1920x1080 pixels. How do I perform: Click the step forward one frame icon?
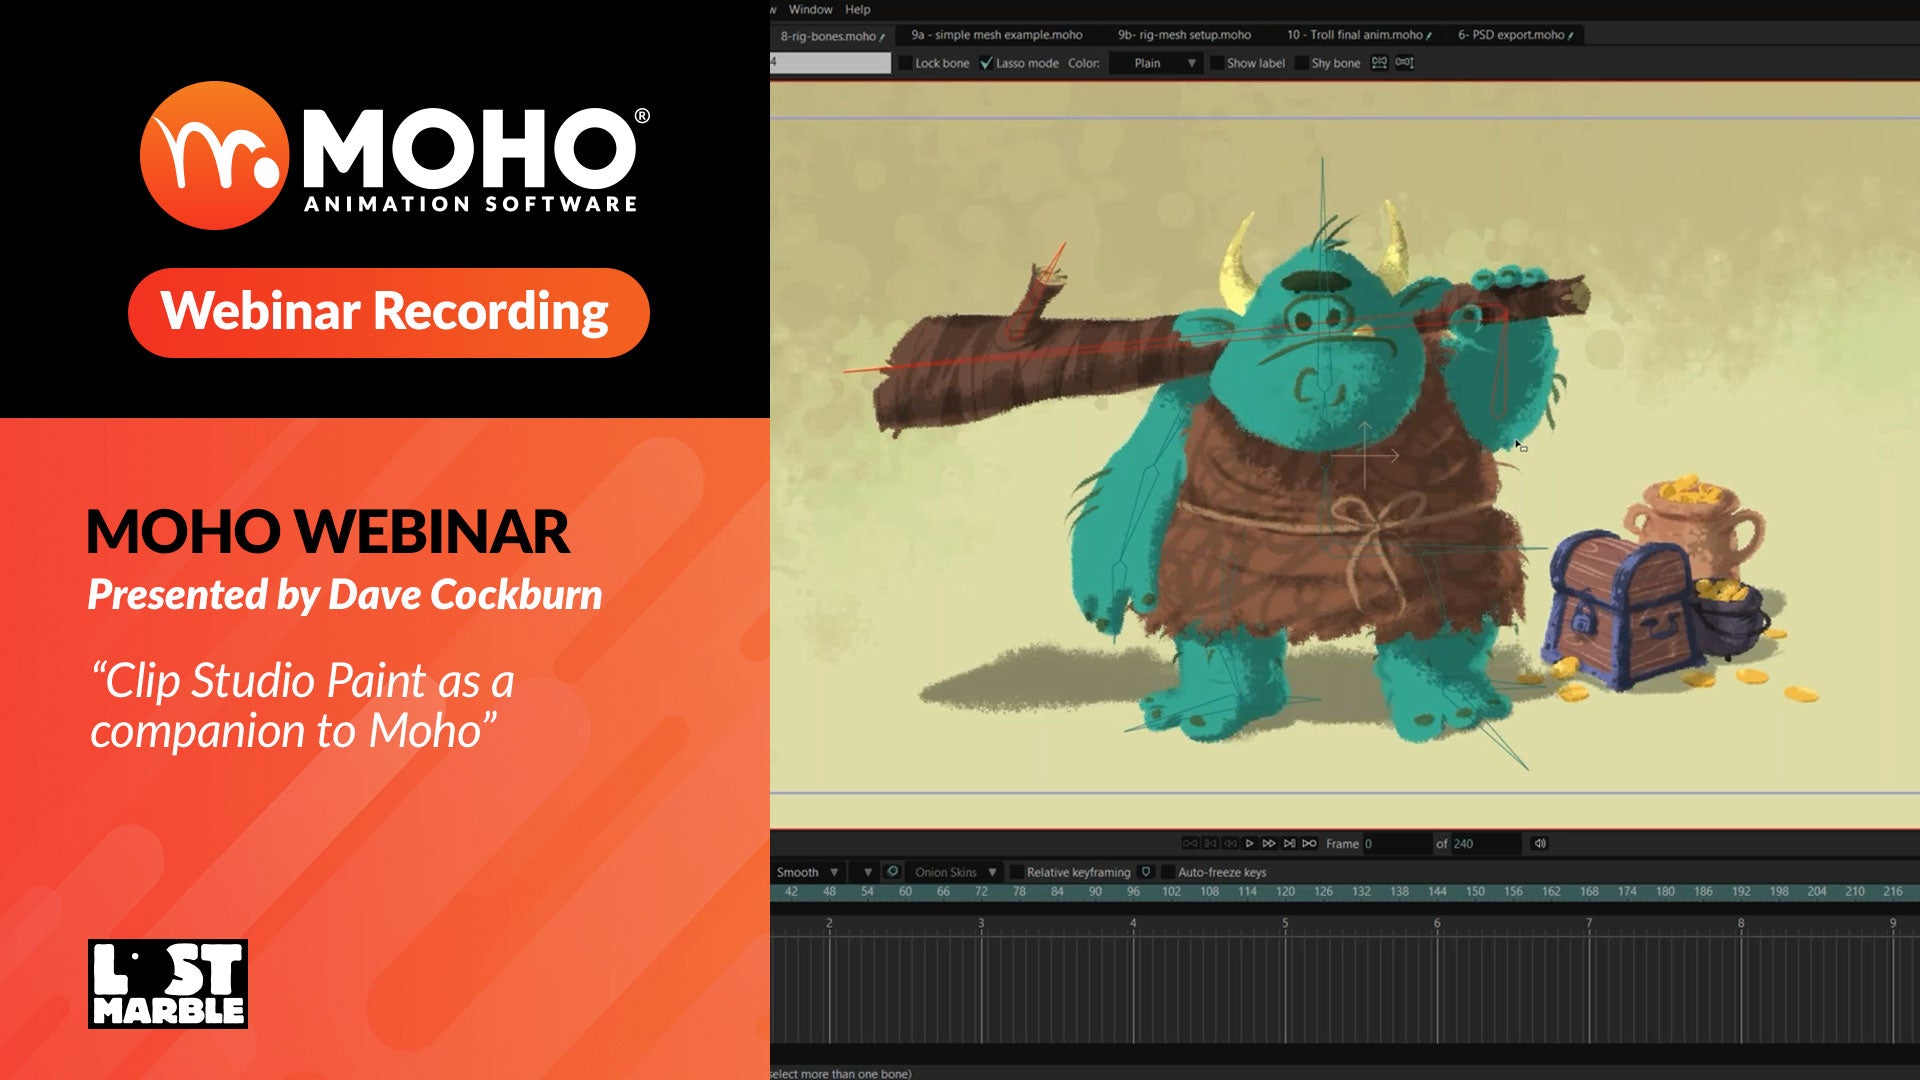tap(1269, 843)
